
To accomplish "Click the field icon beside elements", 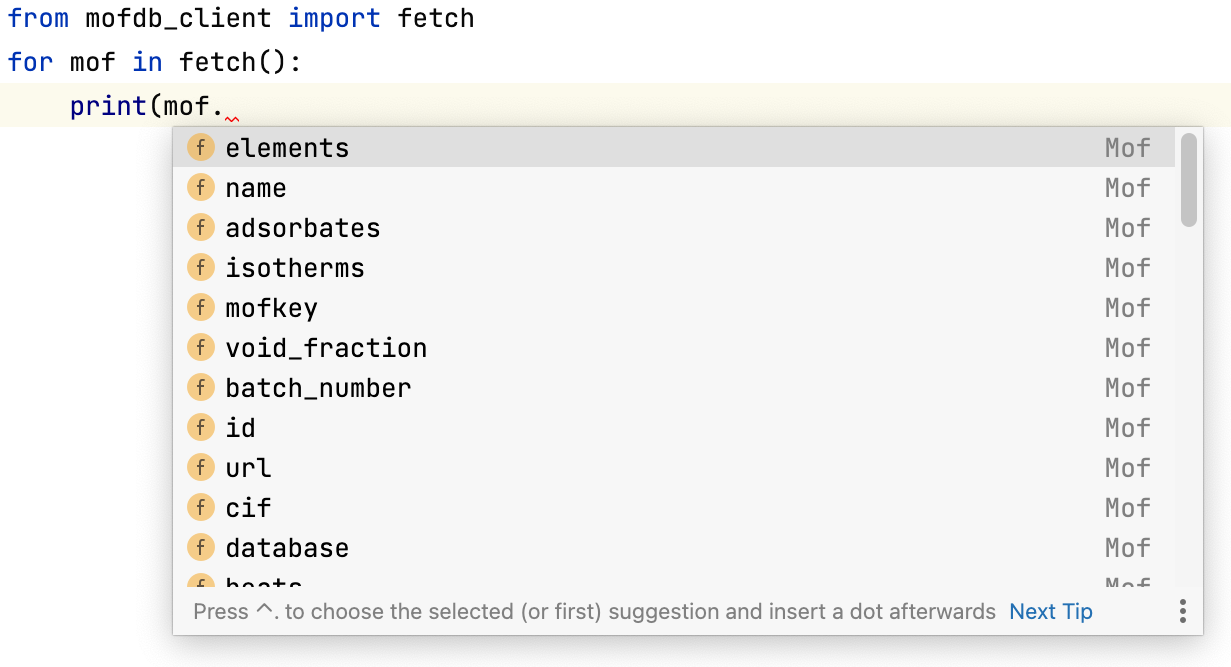I will (201, 148).
